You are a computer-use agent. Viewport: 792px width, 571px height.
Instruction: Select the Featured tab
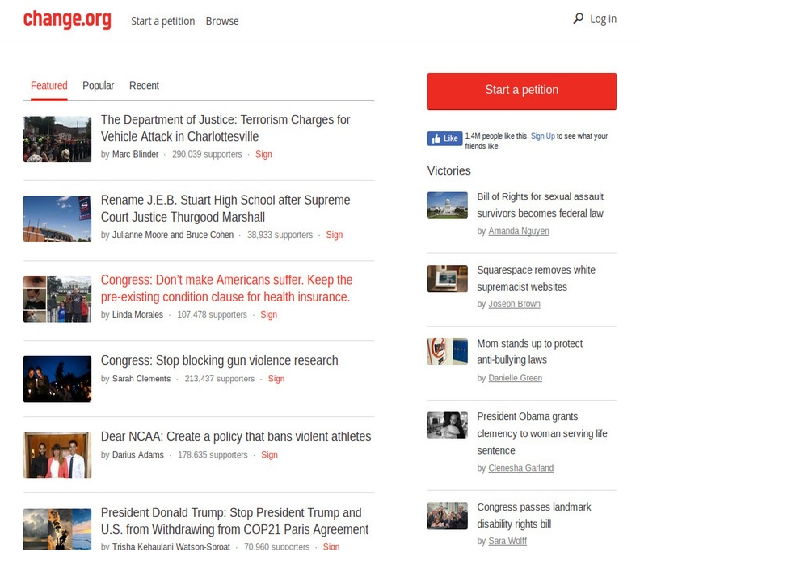(x=49, y=86)
